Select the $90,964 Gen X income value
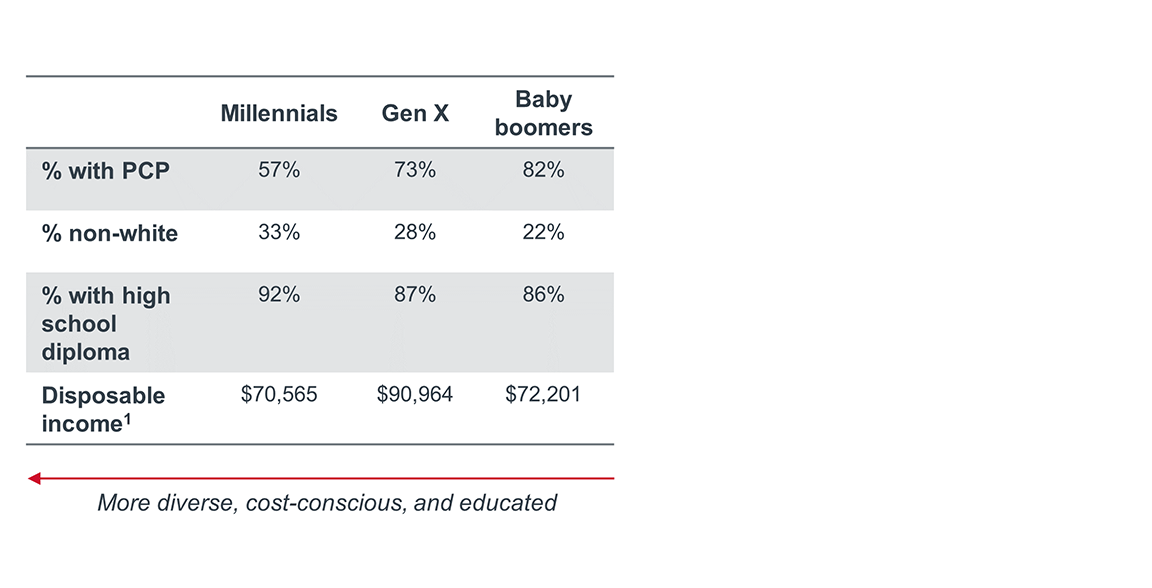The height and width of the screenshot is (588, 1152). 415,395
